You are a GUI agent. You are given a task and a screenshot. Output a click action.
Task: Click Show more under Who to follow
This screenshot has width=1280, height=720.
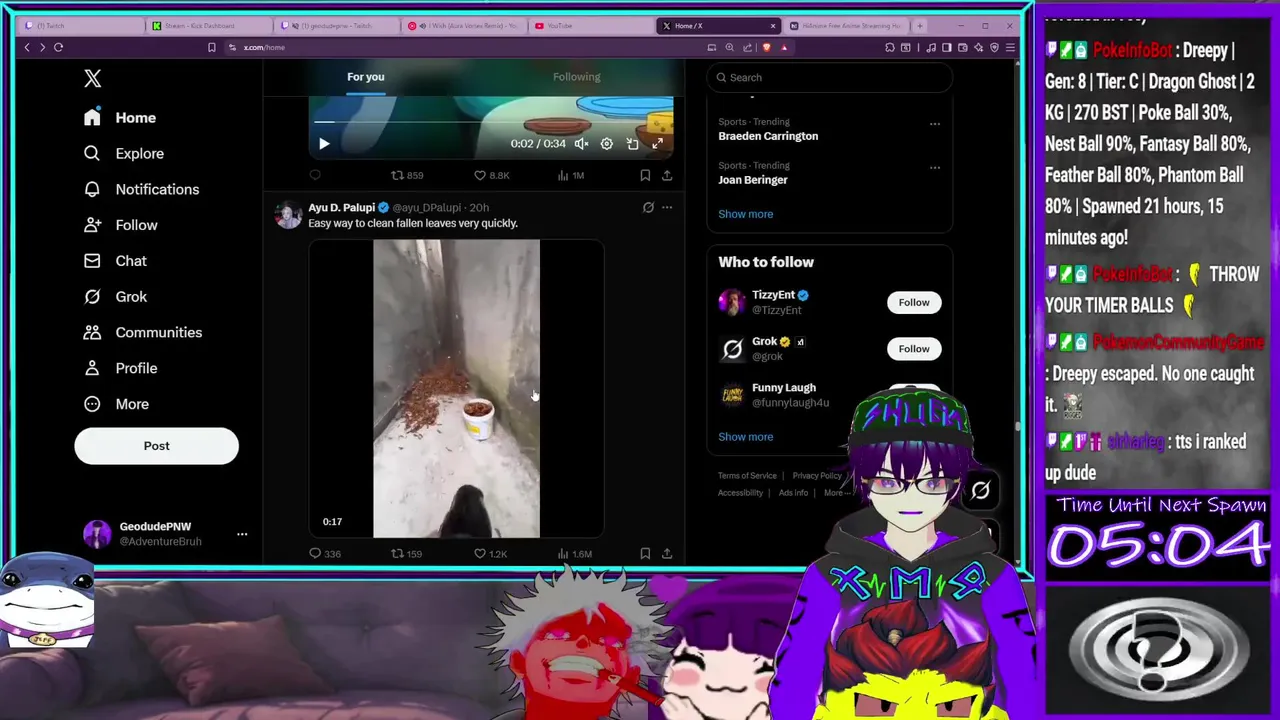745,437
